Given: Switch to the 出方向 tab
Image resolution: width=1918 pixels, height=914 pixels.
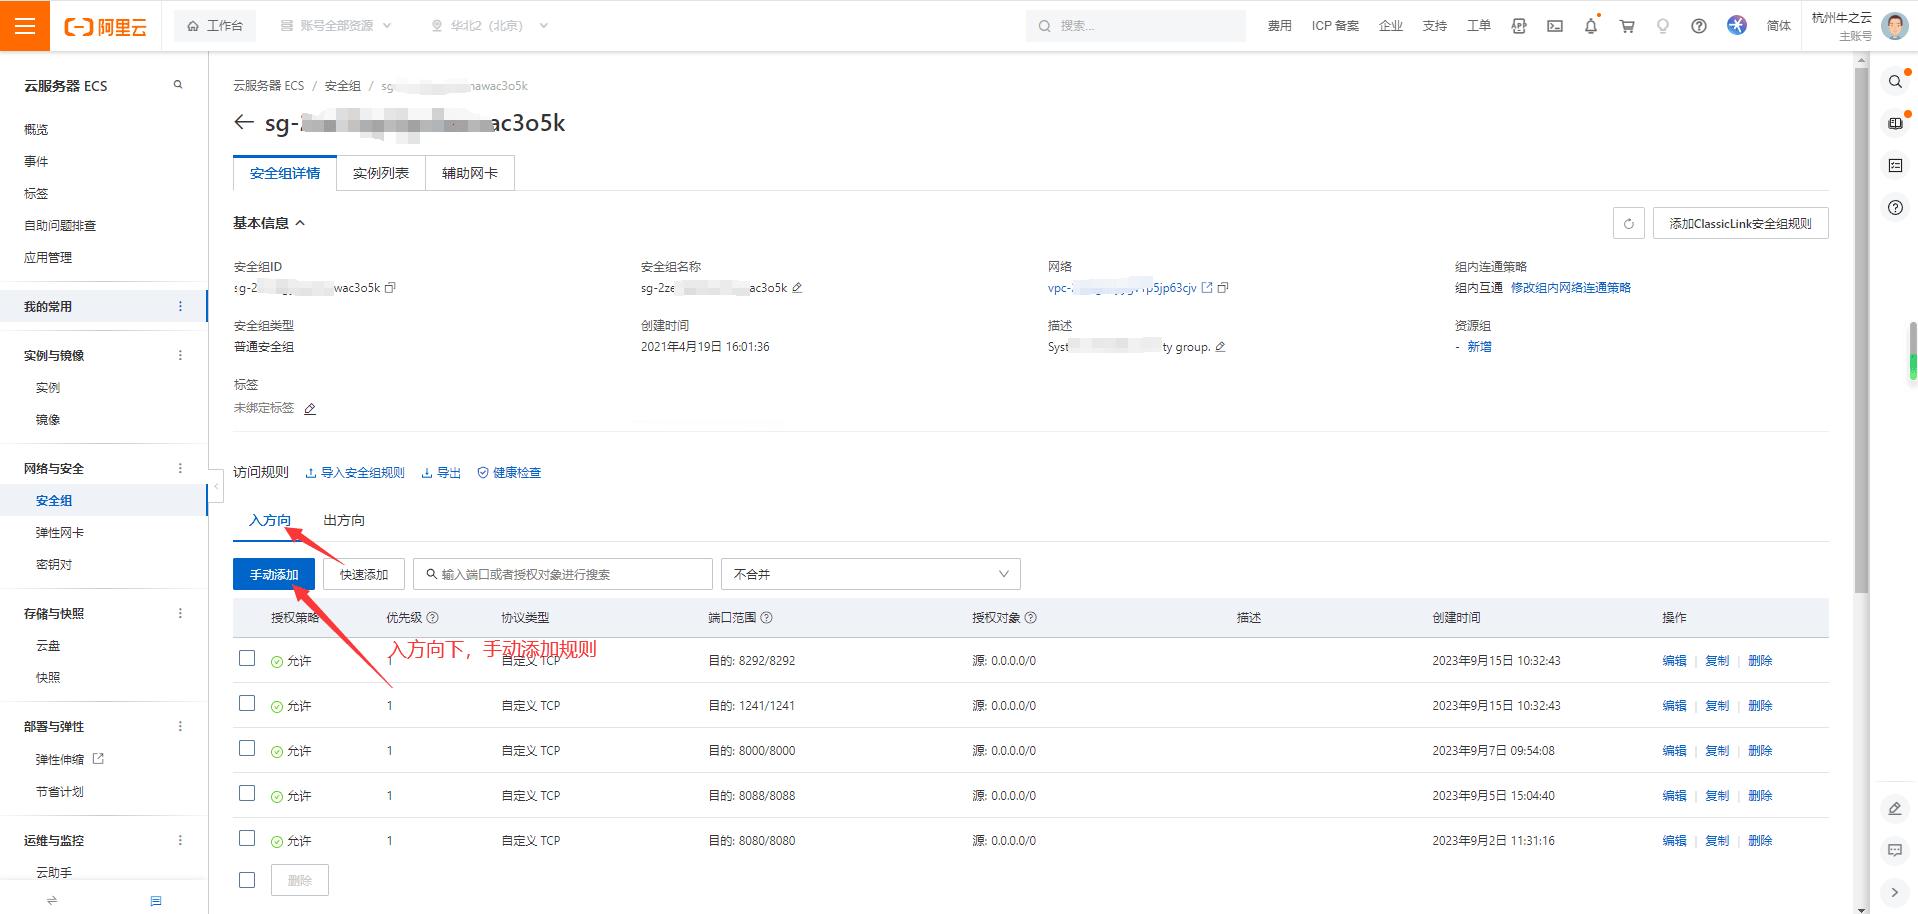Looking at the screenshot, I should (x=344, y=520).
